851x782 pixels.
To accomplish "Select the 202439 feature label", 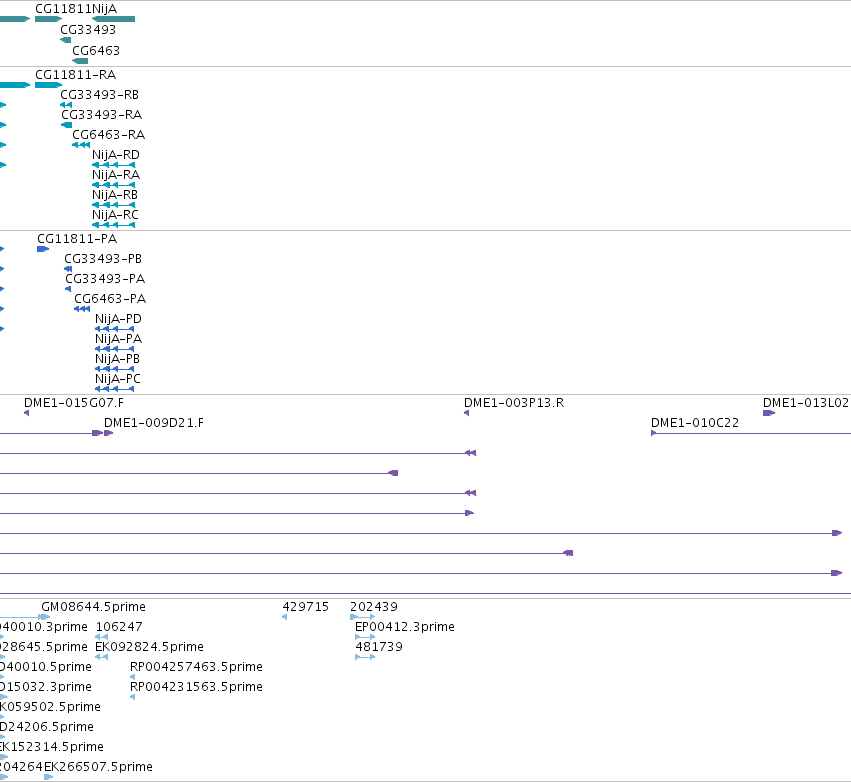I will click(x=374, y=607).
